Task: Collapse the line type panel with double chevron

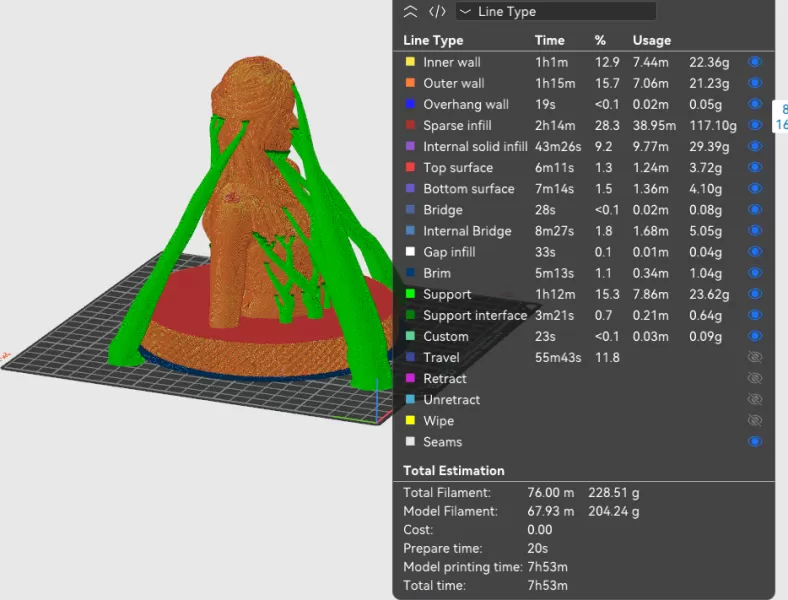Action: coord(410,12)
